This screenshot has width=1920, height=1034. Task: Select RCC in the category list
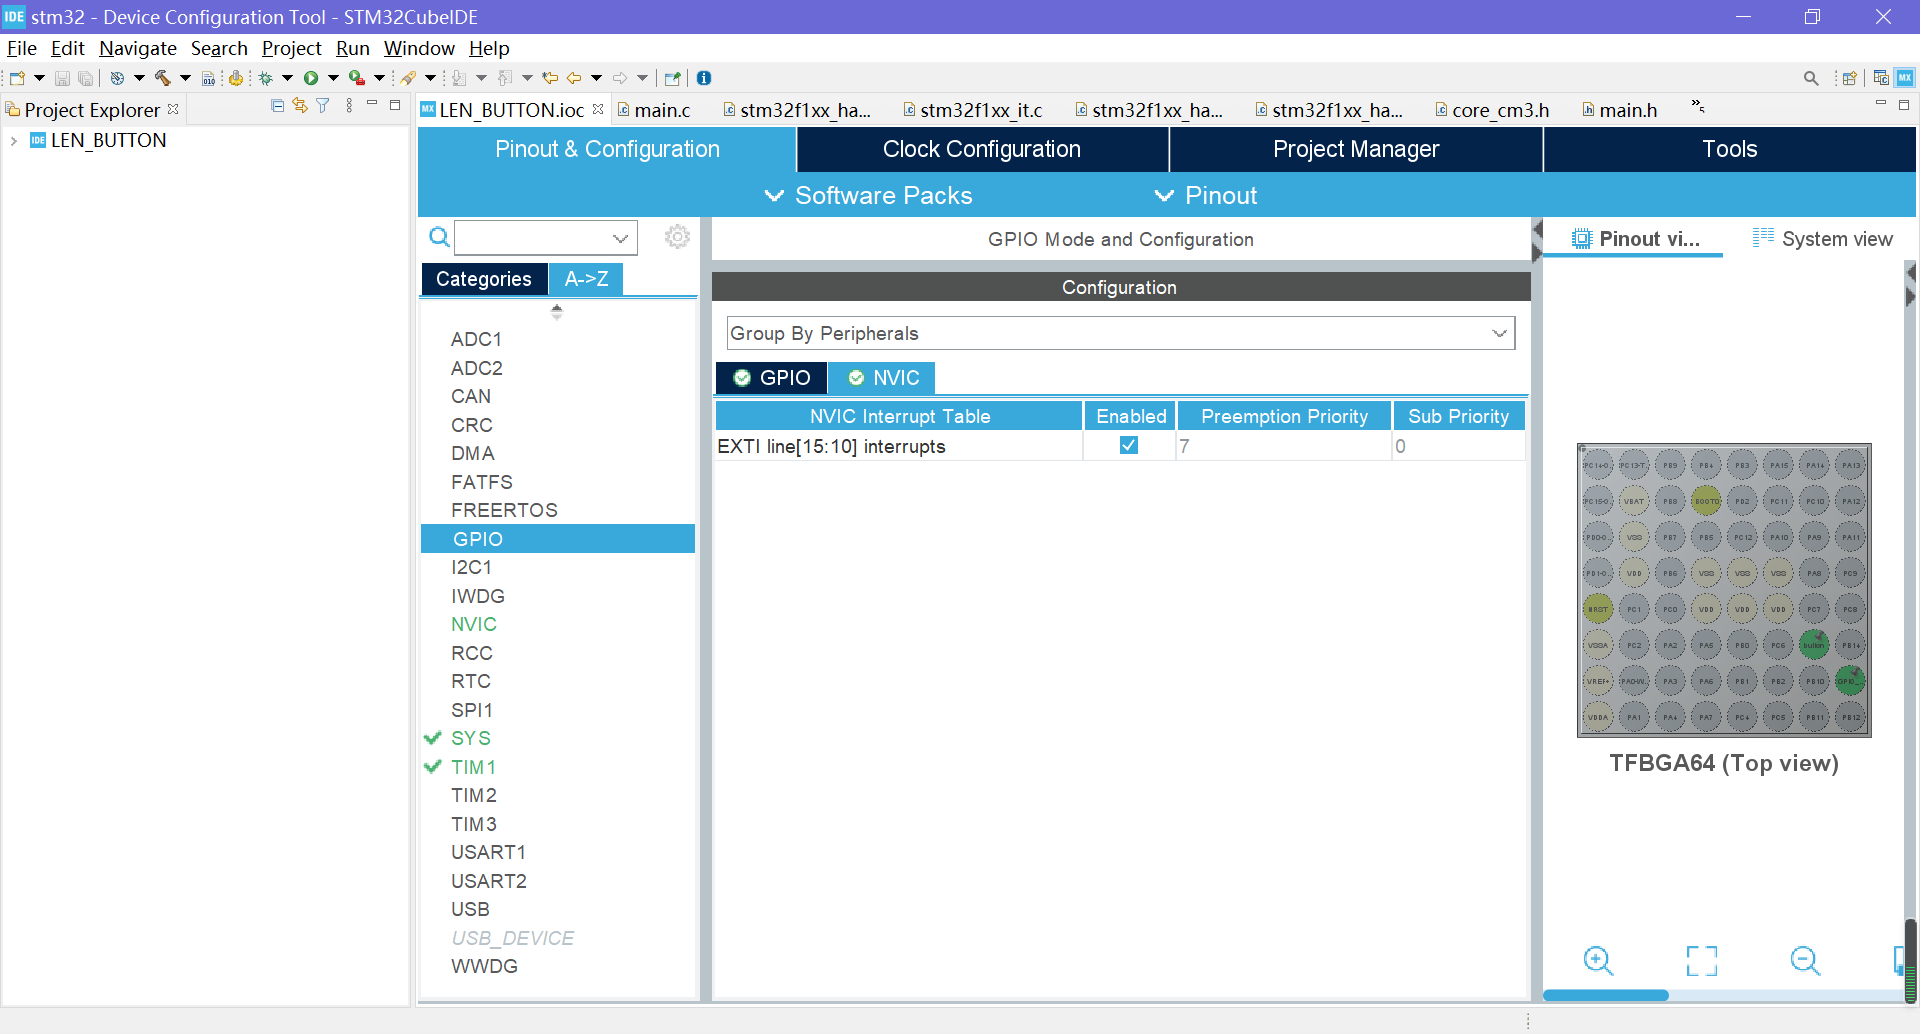pos(471,653)
